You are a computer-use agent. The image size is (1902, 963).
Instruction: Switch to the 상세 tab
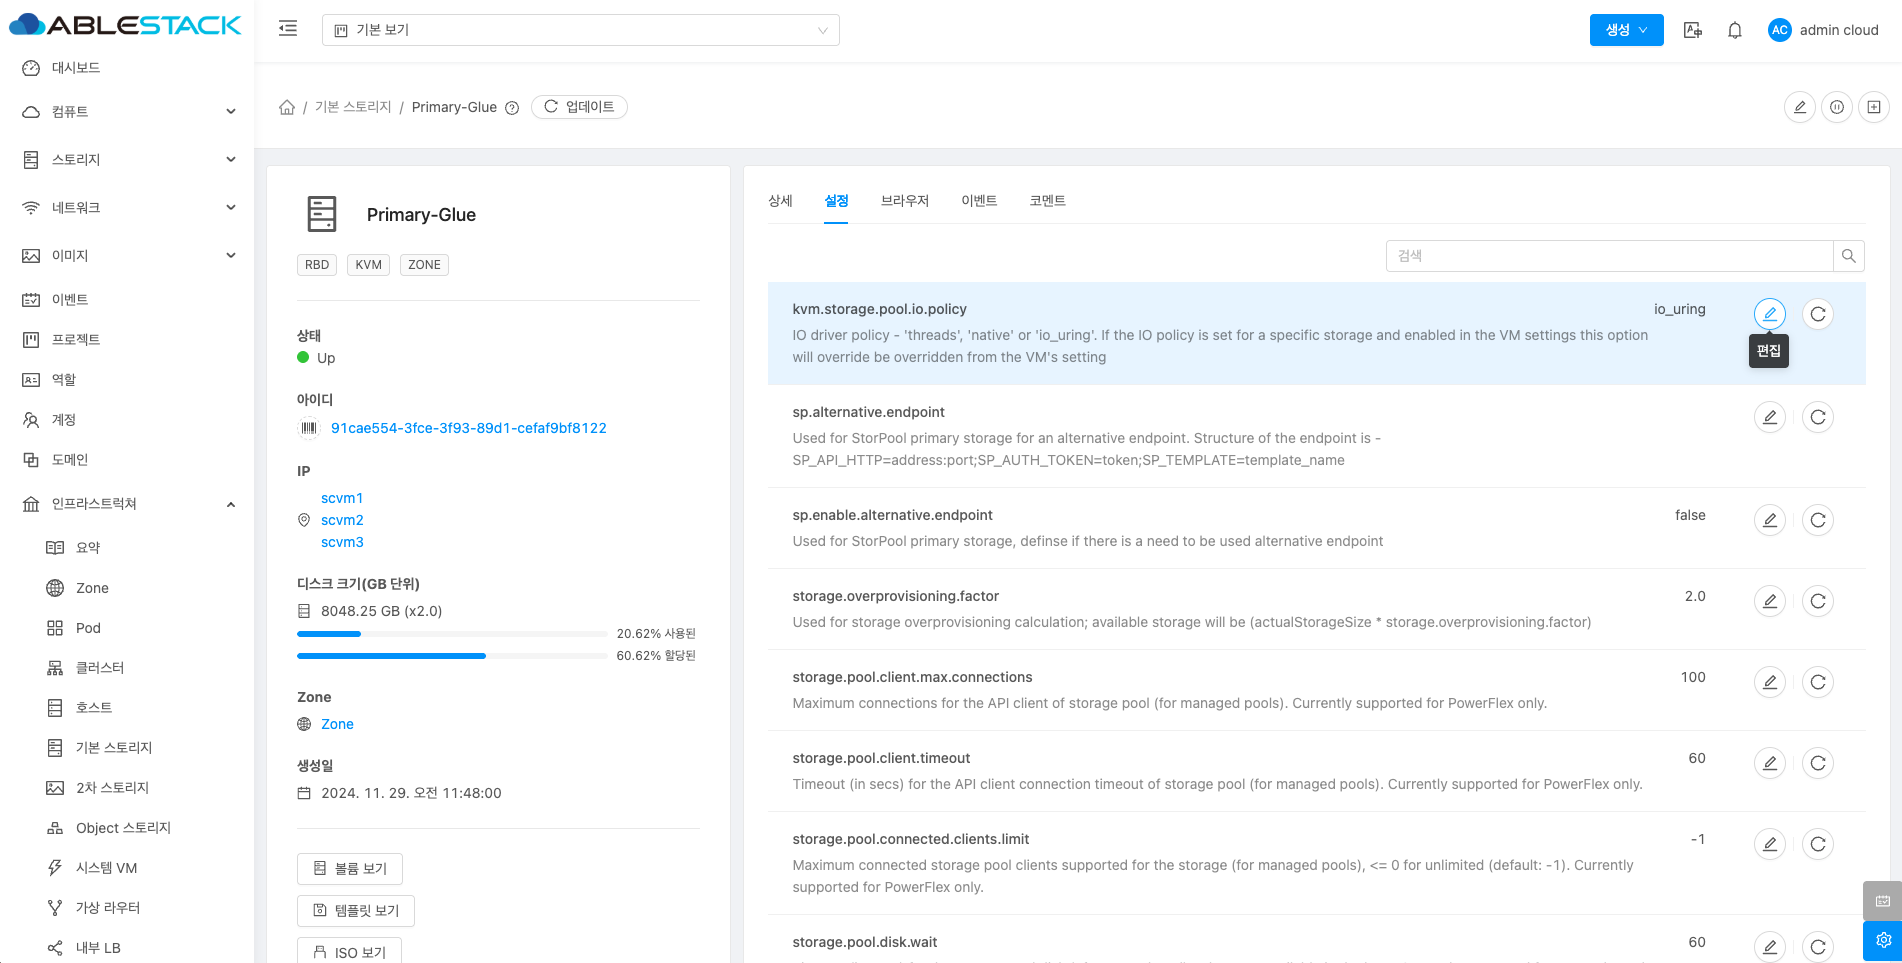pyautogui.click(x=780, y=201)
